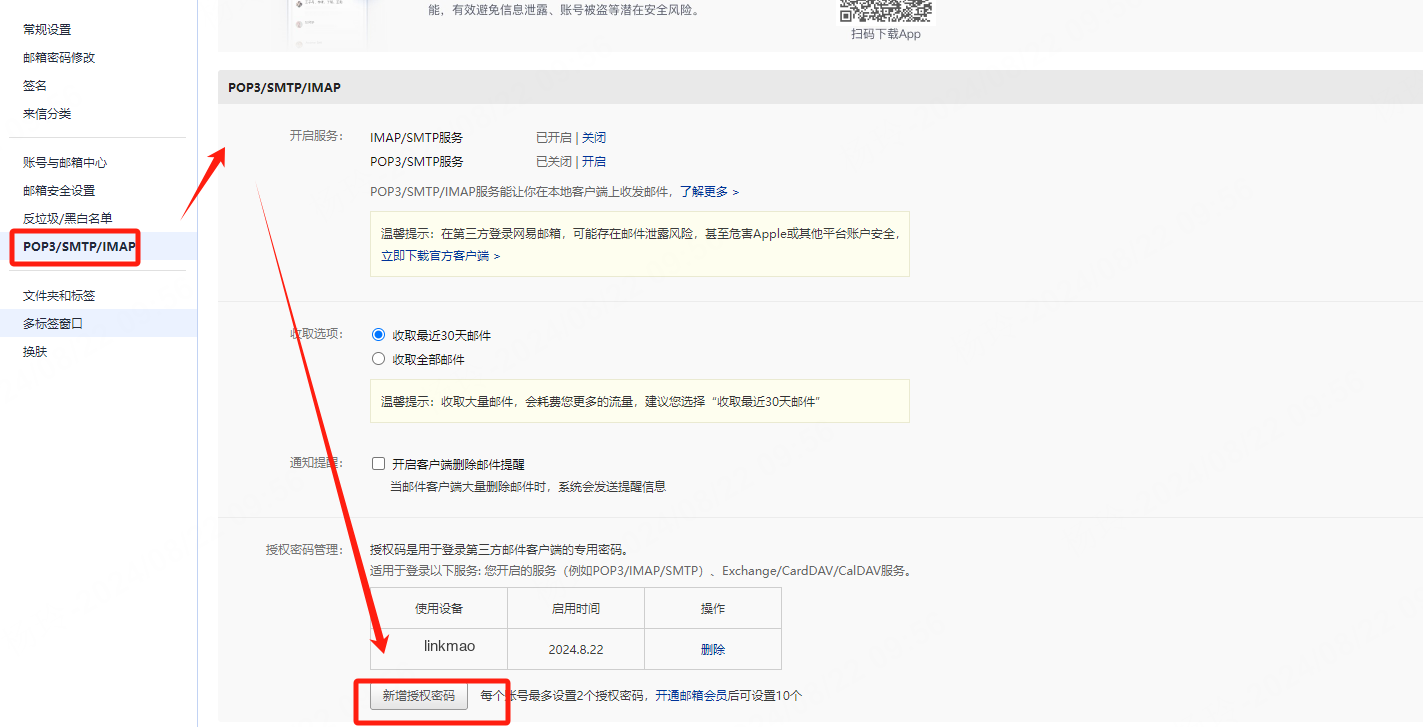Open 来信分类 settings
The width and height of the screenshot is (1423, 727).
[x=47, y=114]
